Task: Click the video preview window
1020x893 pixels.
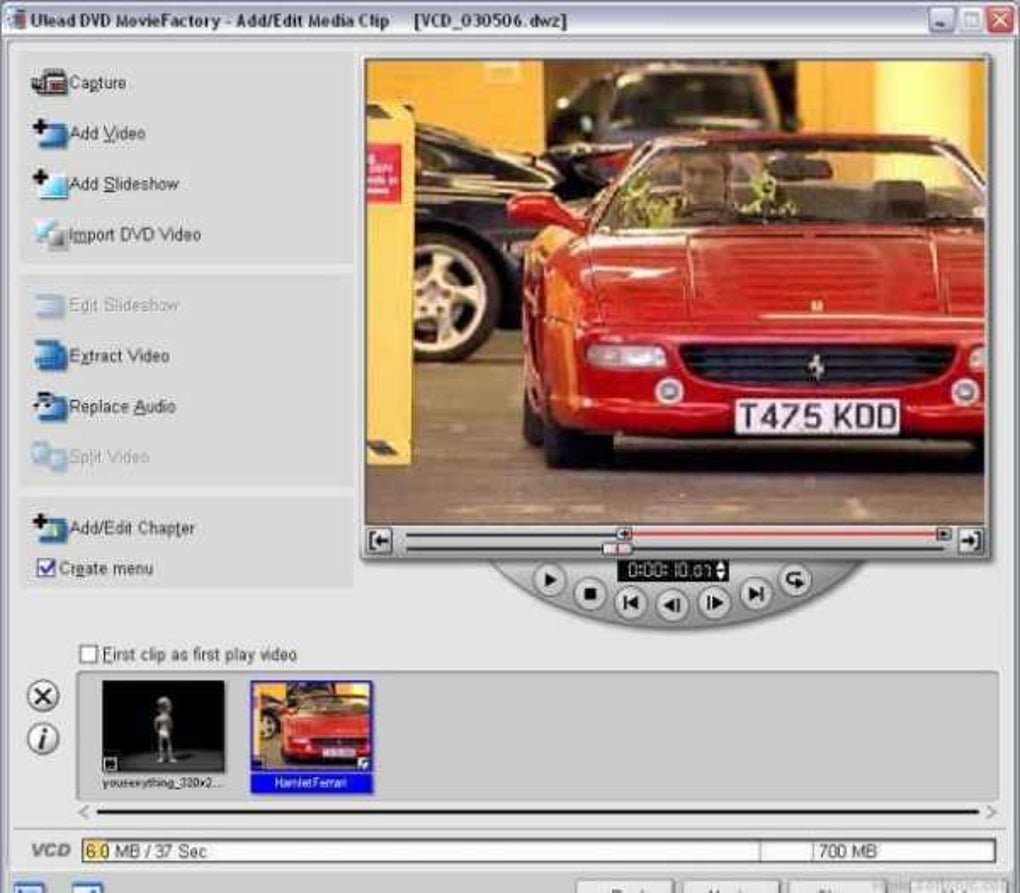Action: 675,291
